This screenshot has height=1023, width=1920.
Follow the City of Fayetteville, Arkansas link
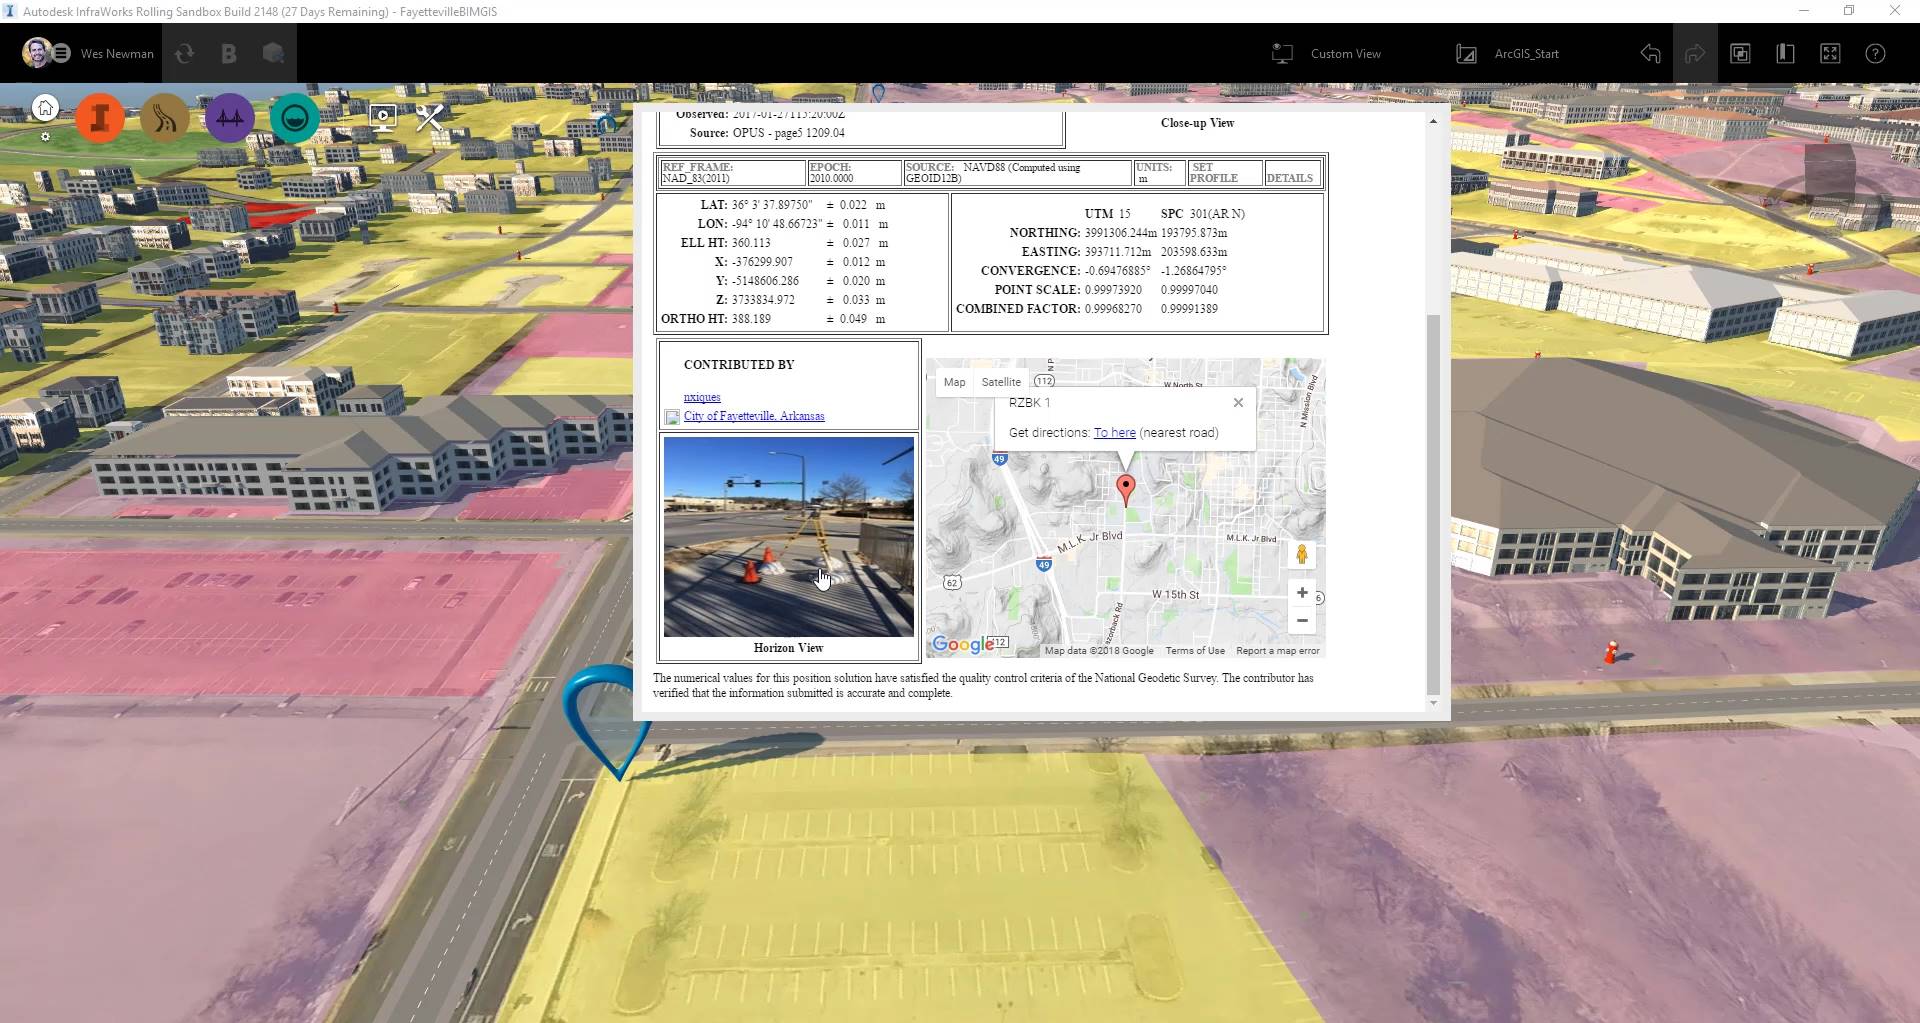click(752, 416)
